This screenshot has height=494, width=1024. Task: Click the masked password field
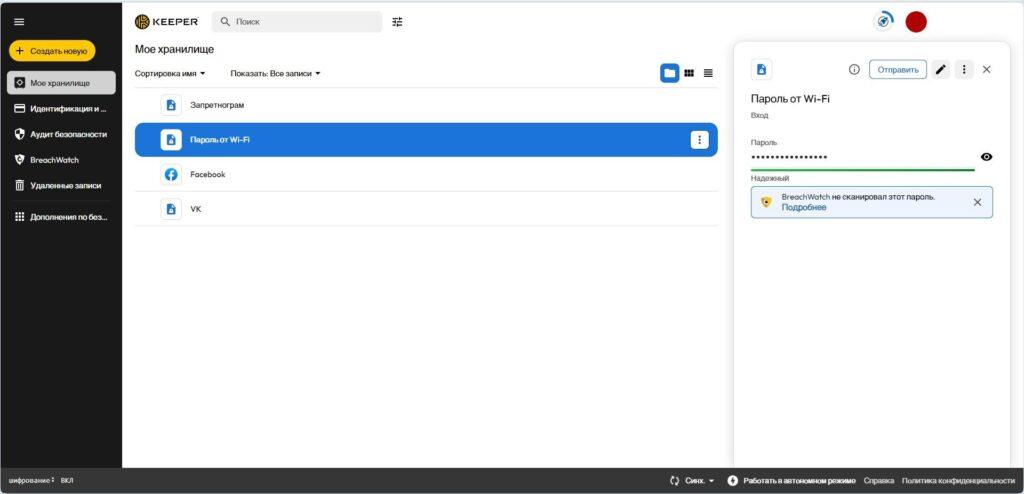click(862, 157)
